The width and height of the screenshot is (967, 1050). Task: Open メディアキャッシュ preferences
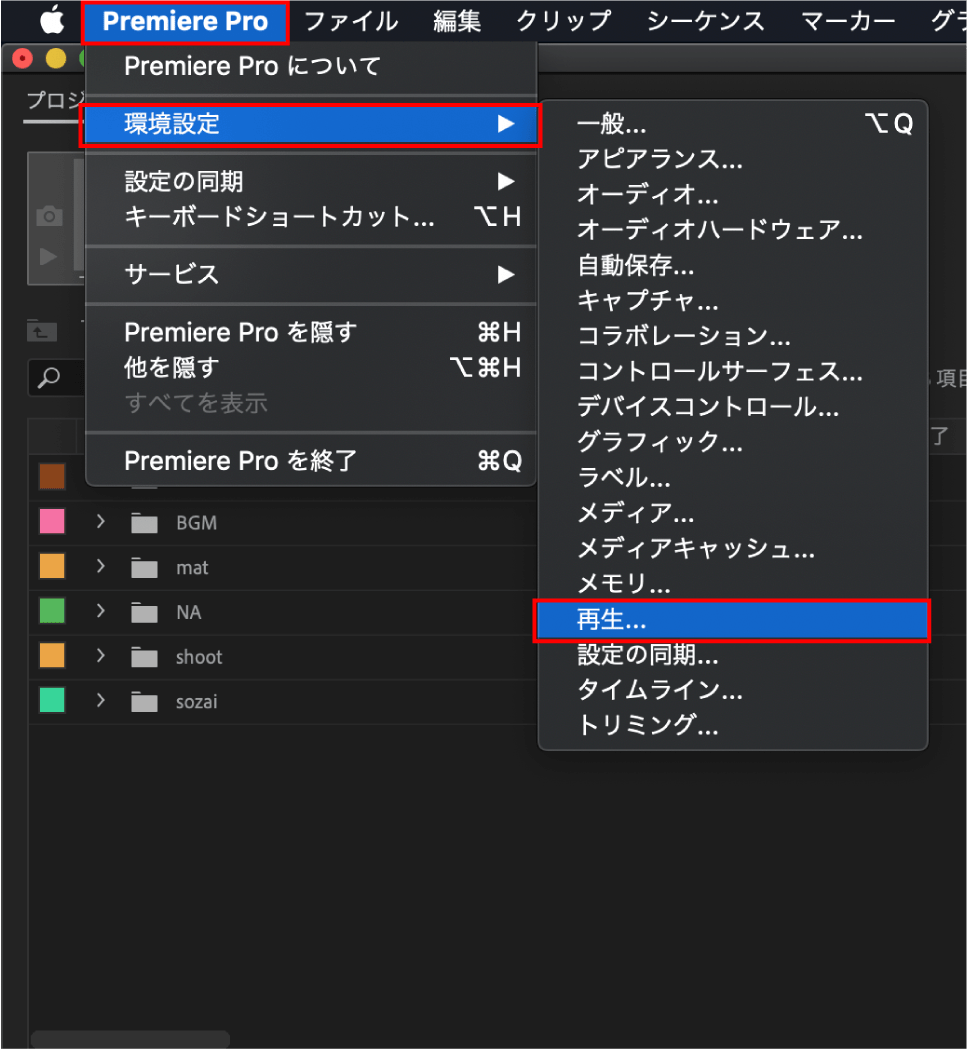733,549
